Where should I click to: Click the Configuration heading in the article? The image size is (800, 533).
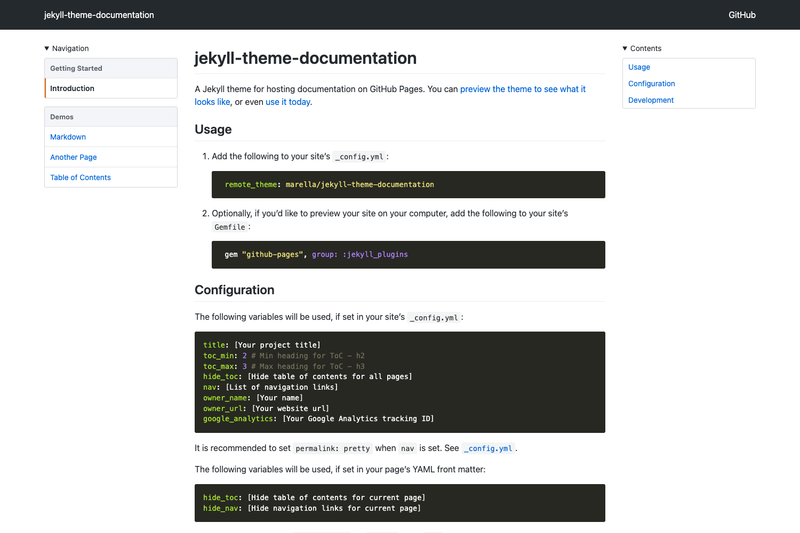[234, 290]
